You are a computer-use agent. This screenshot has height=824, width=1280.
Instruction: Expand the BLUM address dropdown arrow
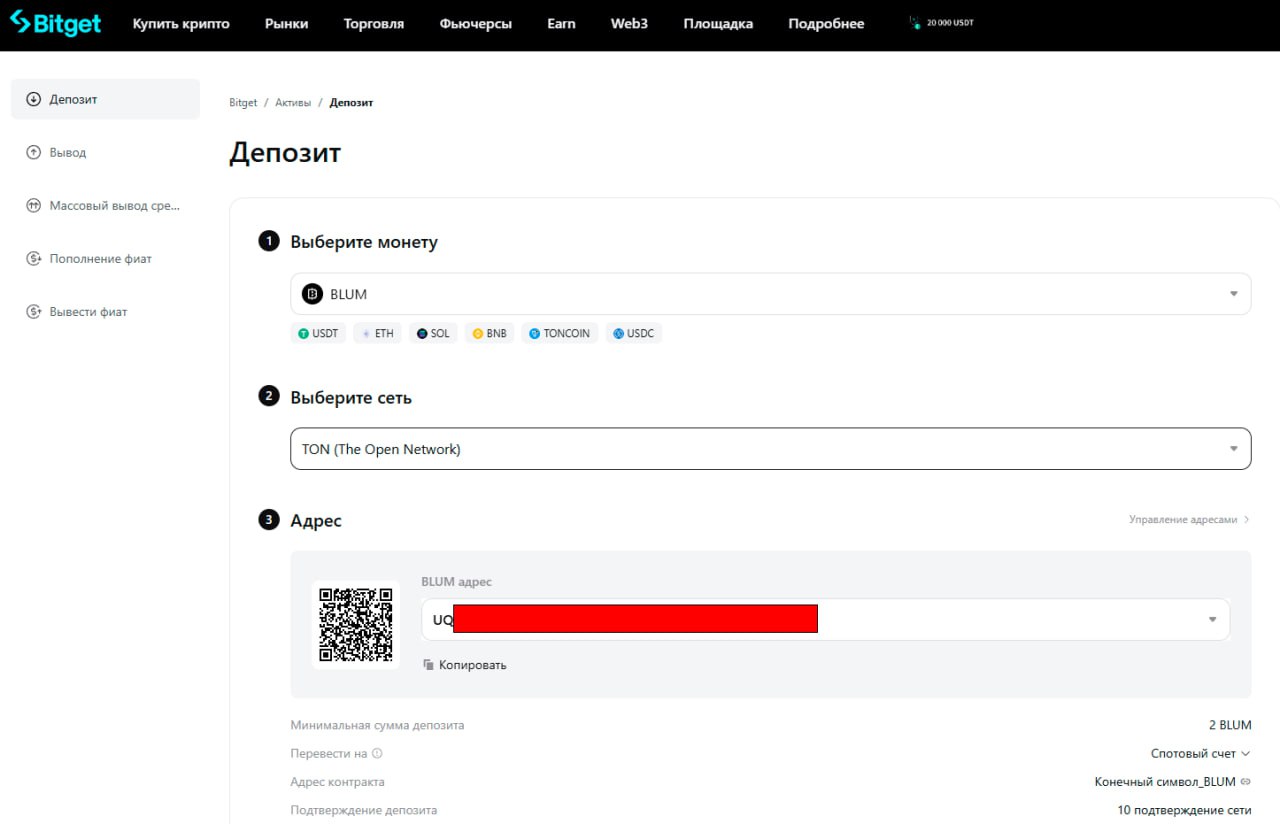tap(1212, 620)
